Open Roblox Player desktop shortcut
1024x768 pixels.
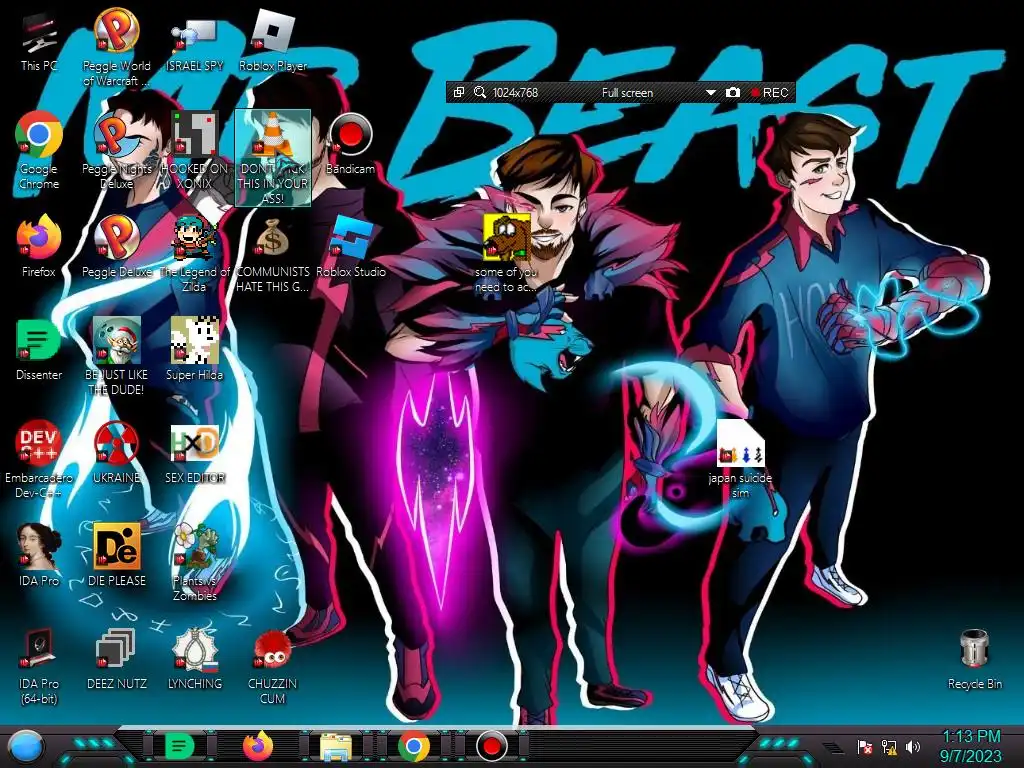point(273,40)
